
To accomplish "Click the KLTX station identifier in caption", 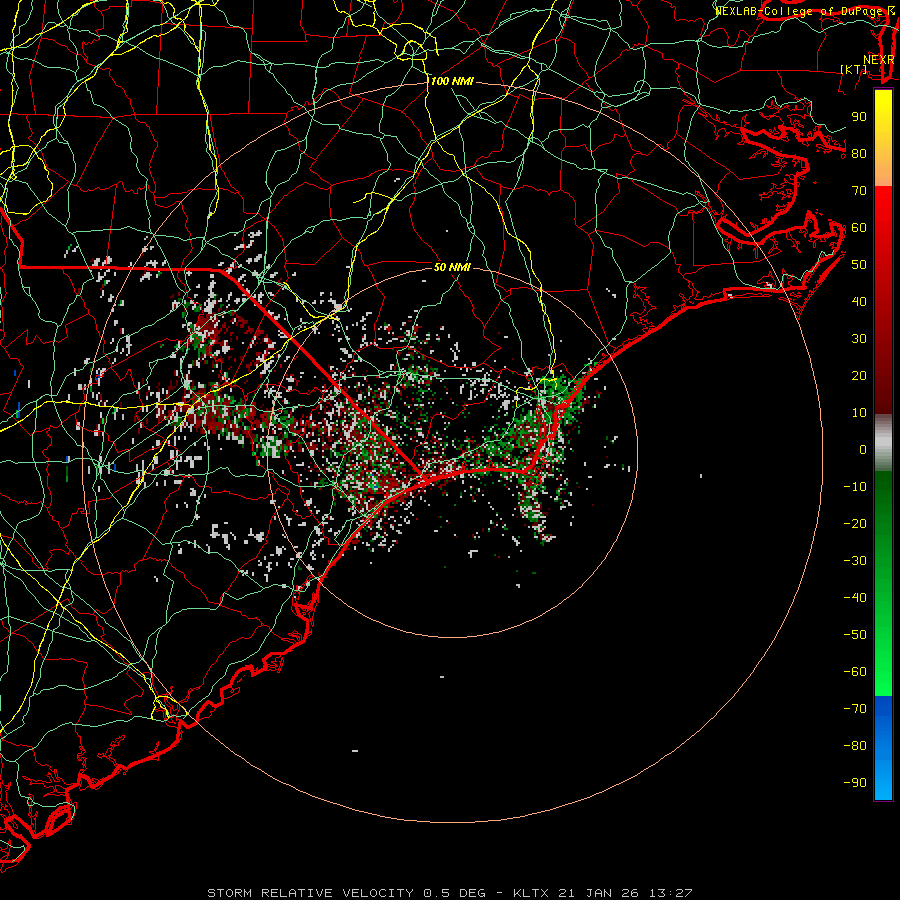I will pyautogui.click(x=530, y=893).
